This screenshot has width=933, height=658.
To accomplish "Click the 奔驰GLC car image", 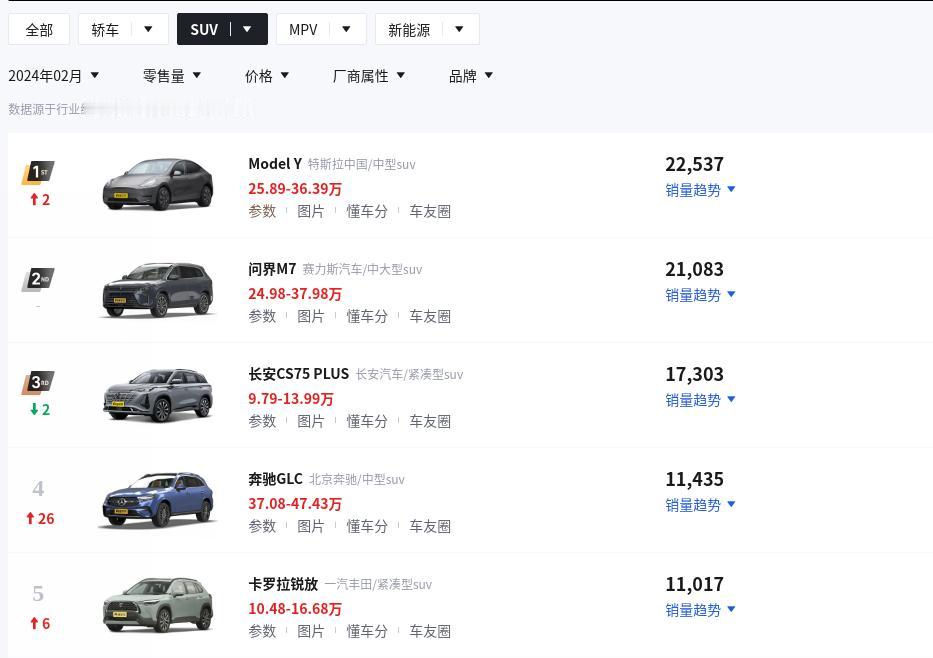I will coord(158,500).
